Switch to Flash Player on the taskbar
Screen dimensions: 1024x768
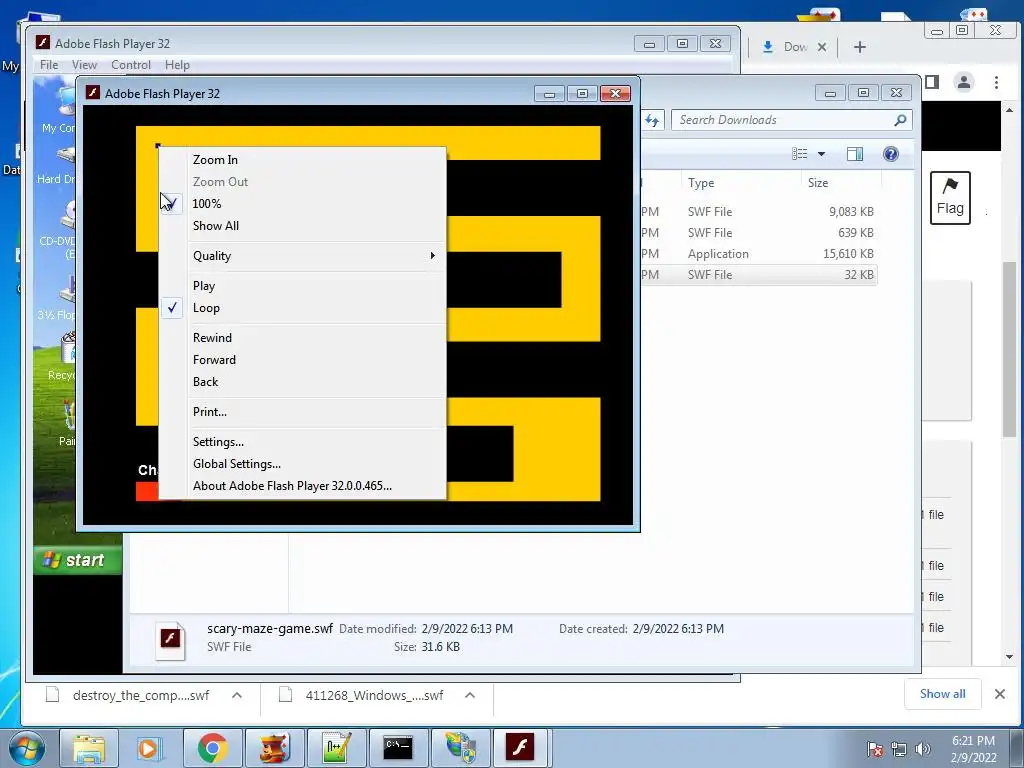pyautogui.click(x=521, y=748)
